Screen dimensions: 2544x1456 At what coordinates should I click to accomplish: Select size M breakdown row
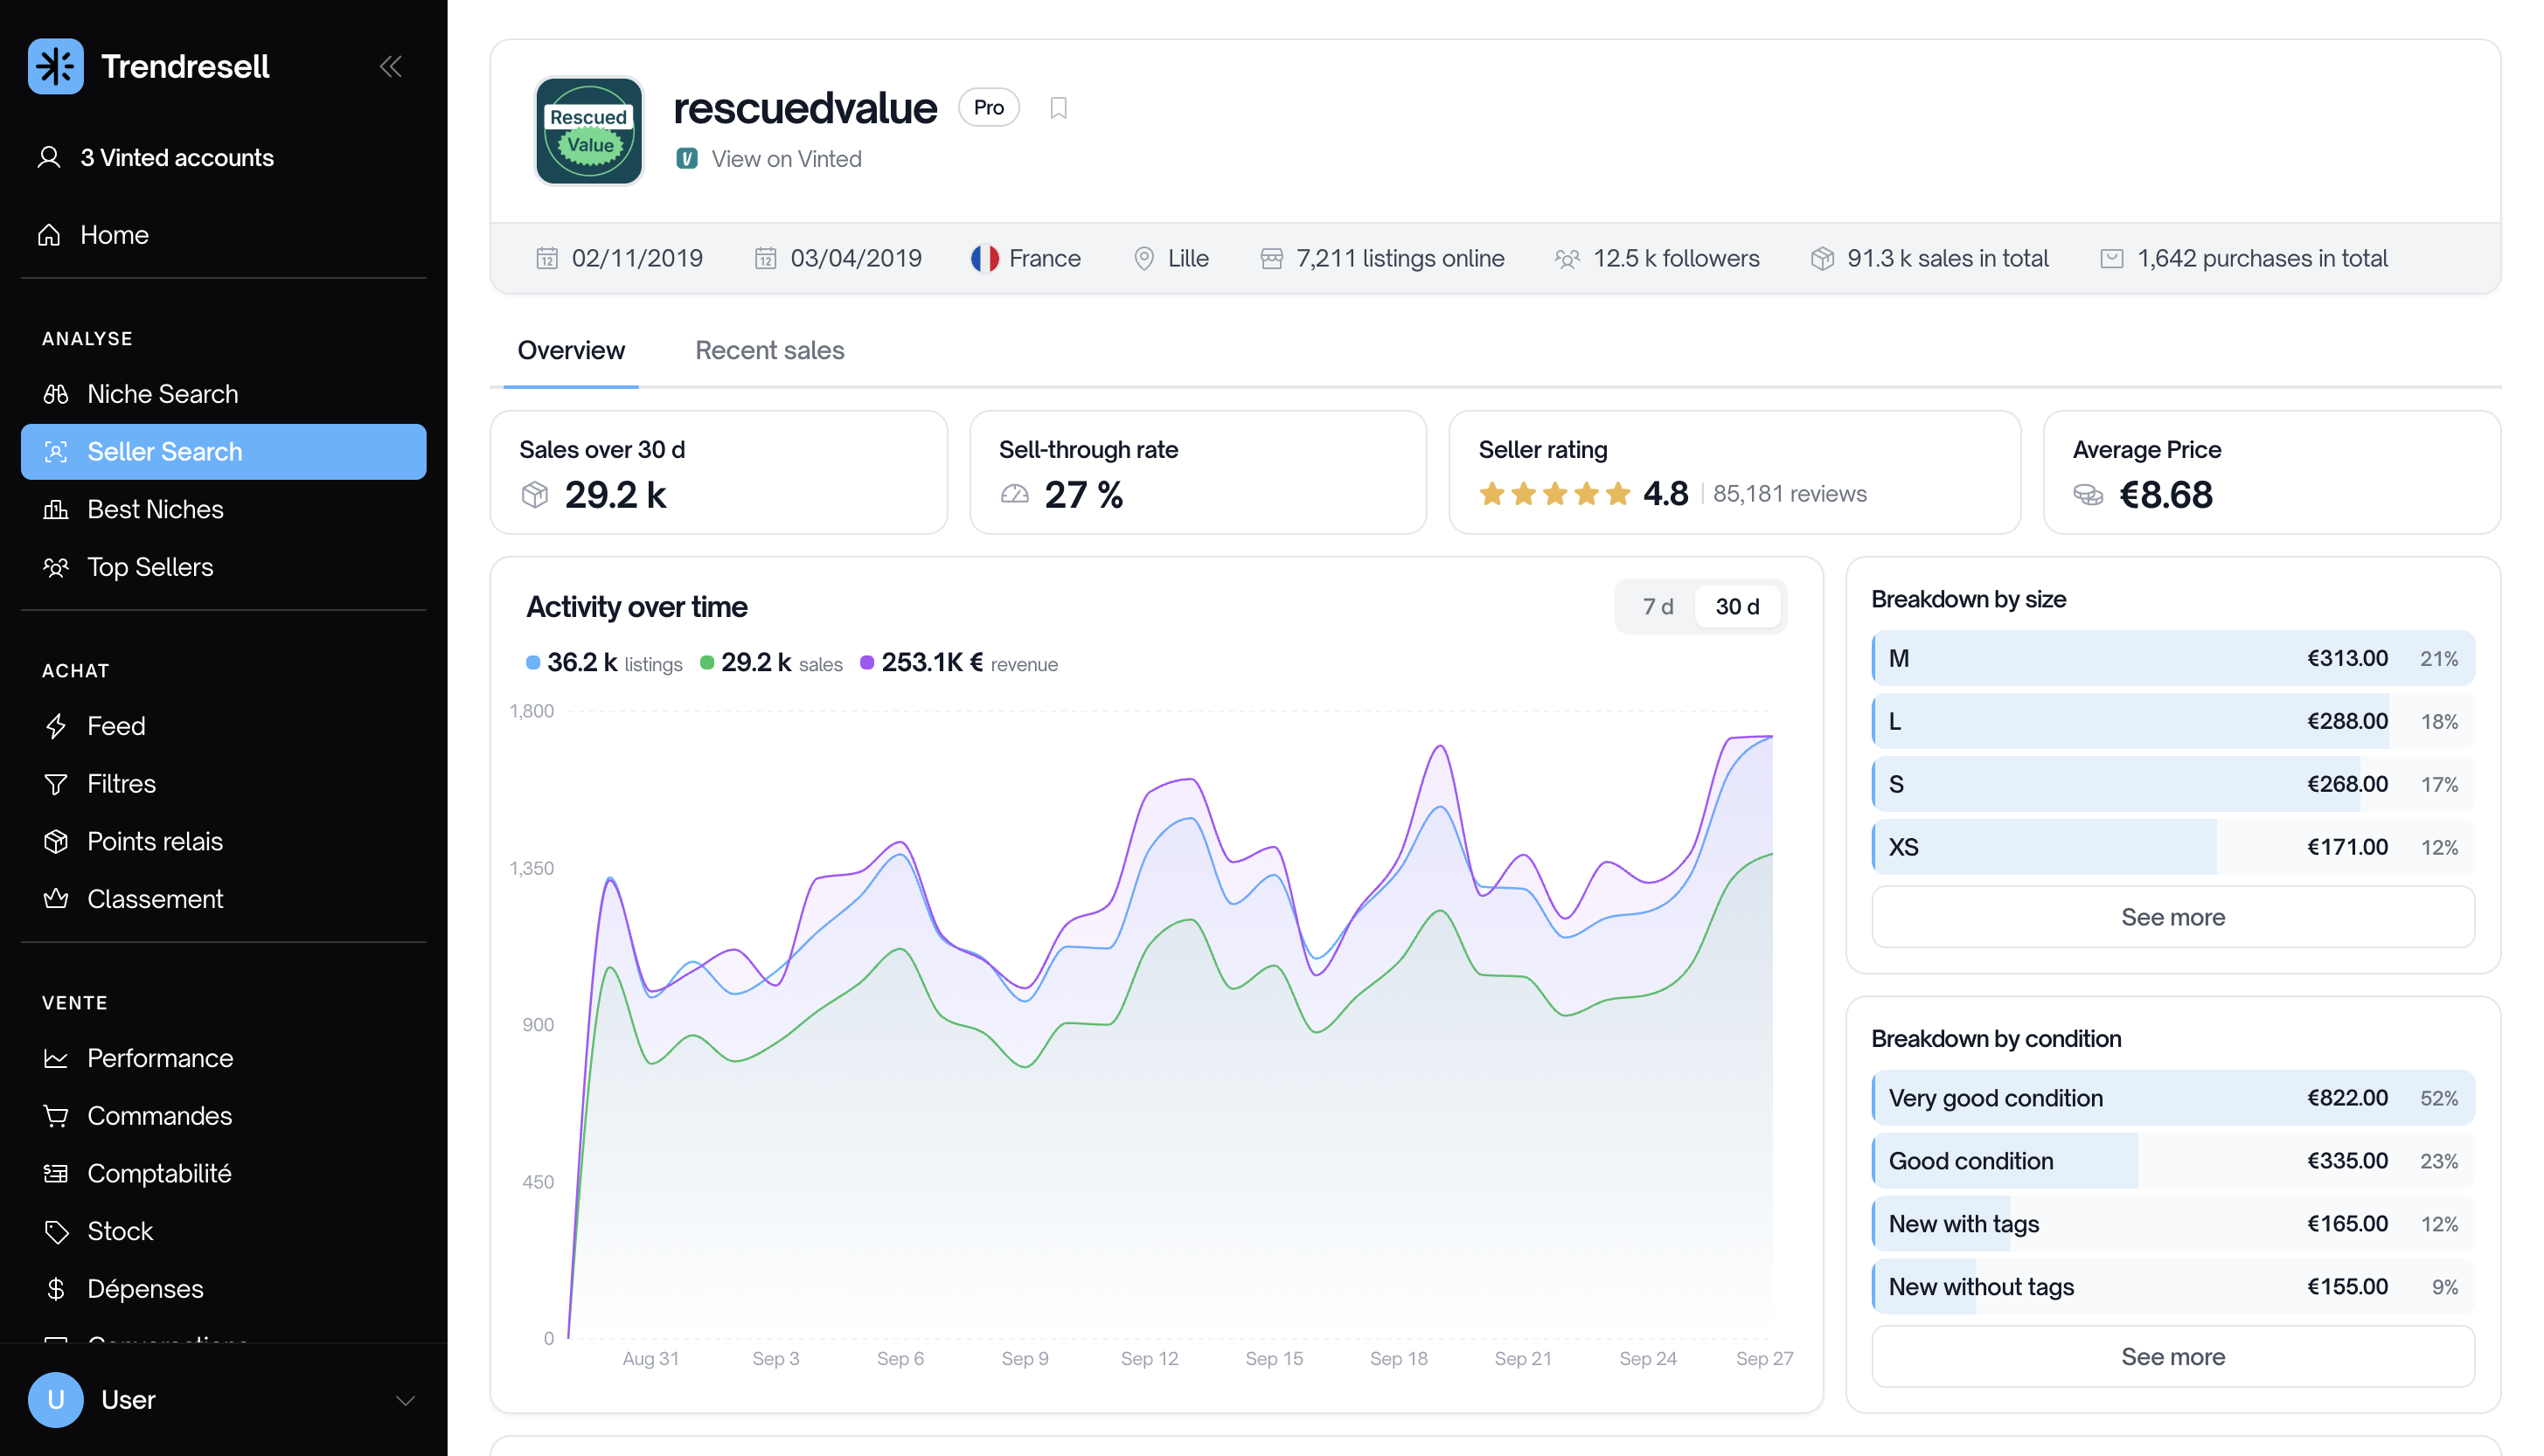[x=2173, y=659]
